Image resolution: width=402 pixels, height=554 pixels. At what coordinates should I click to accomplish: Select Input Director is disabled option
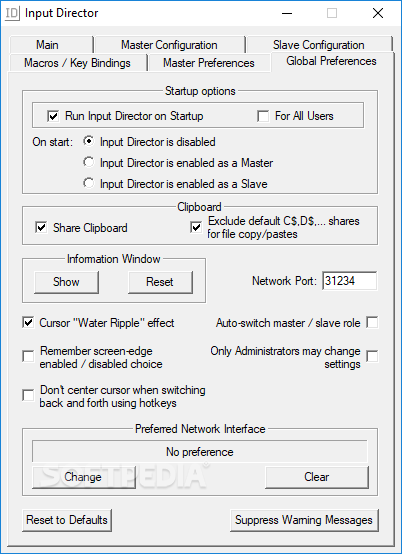click(89, 142)
